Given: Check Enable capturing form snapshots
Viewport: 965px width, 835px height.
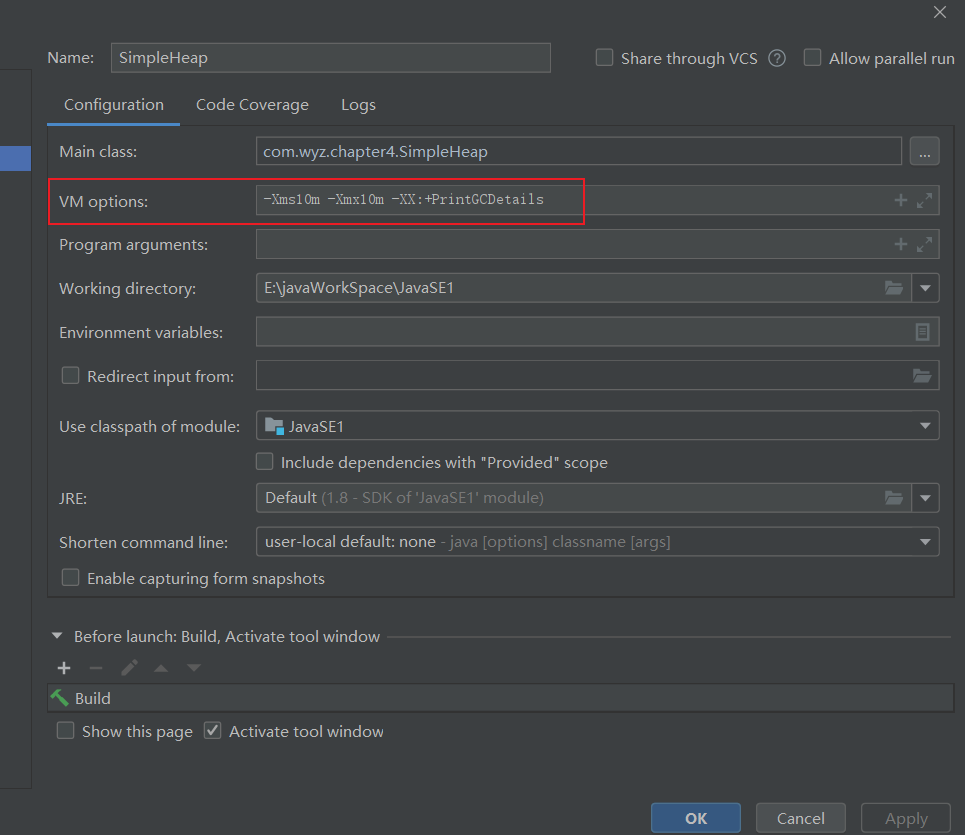Looking at the screenshot, I should [x=70, y=578].
